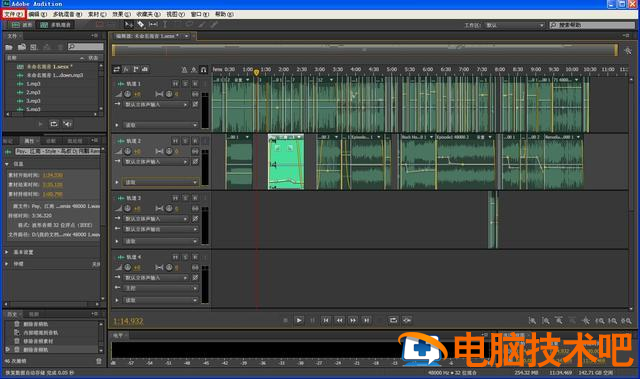The height and width of the screenshot is (379, 640).
Task: Arm track 4 for record with R
Action: coord(195,257)
